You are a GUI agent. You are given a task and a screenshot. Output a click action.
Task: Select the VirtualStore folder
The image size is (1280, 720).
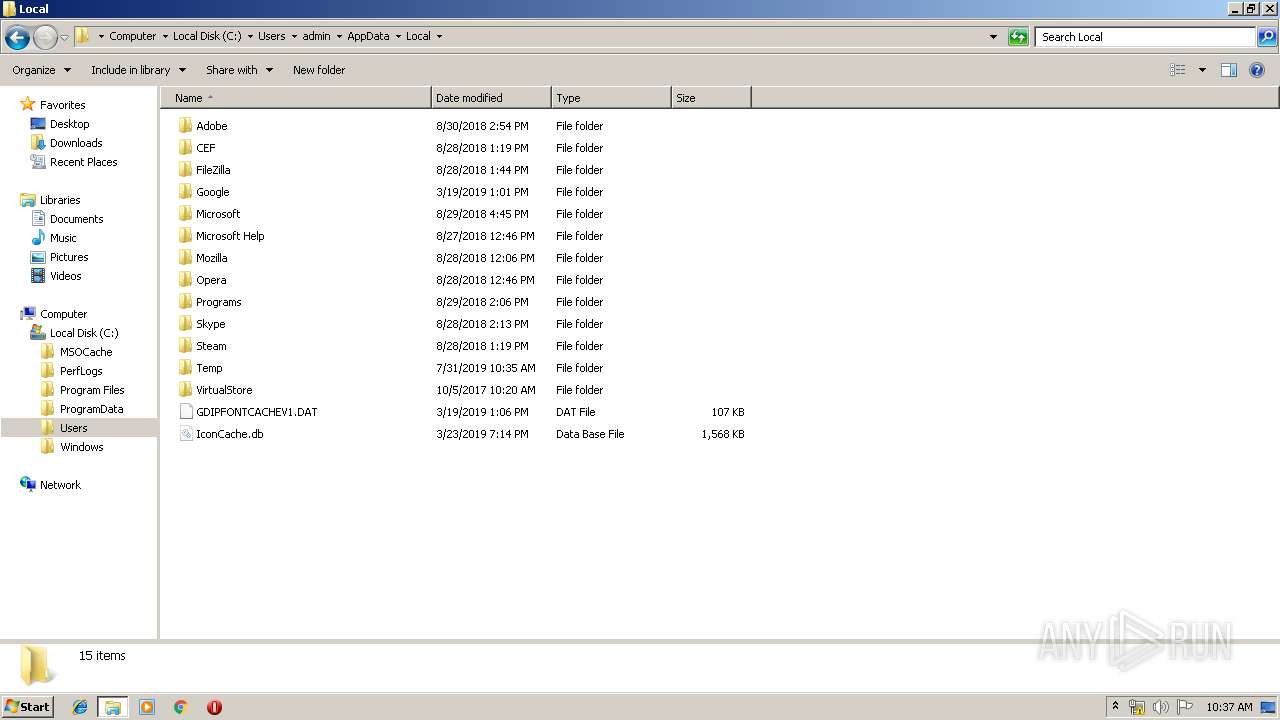tap(215, 390)
